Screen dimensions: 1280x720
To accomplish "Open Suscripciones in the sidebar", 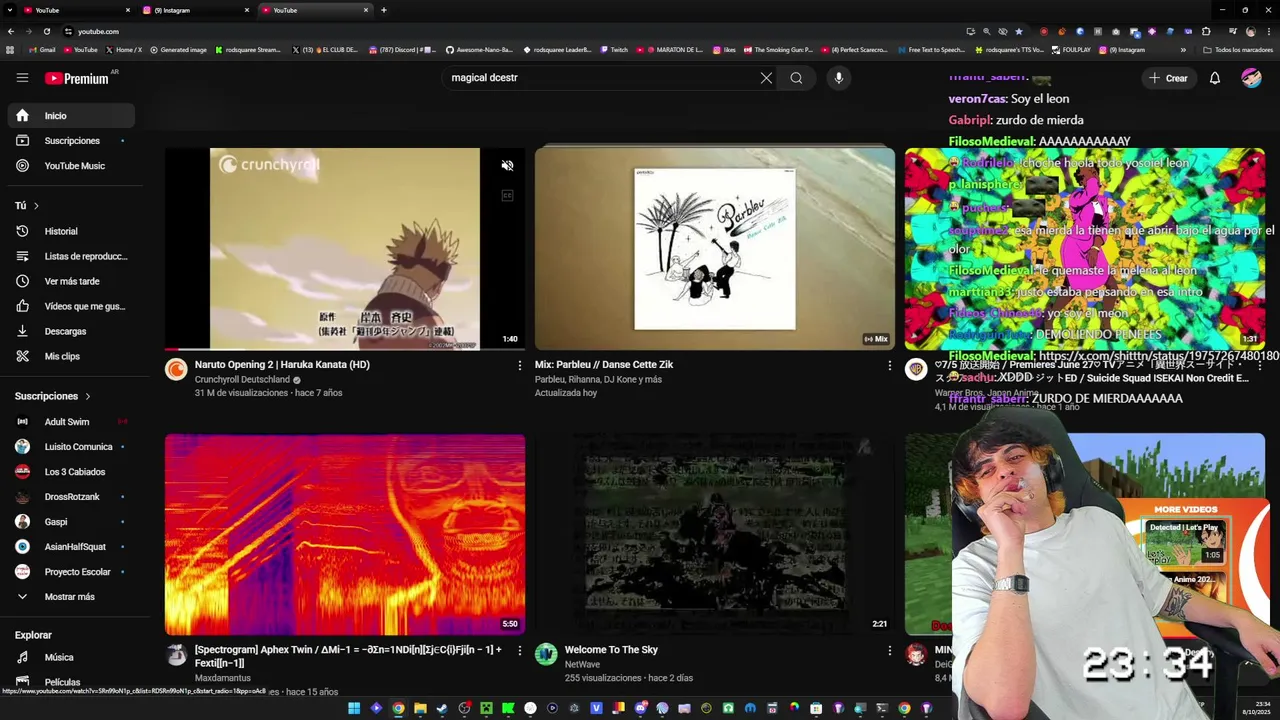I will (x=71, y=141).
